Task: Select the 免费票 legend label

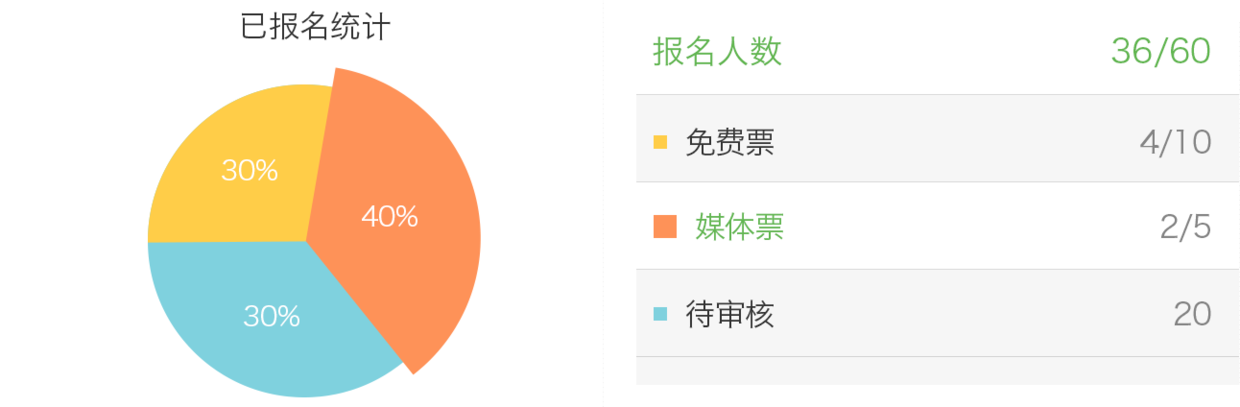Action: [730, 143]
